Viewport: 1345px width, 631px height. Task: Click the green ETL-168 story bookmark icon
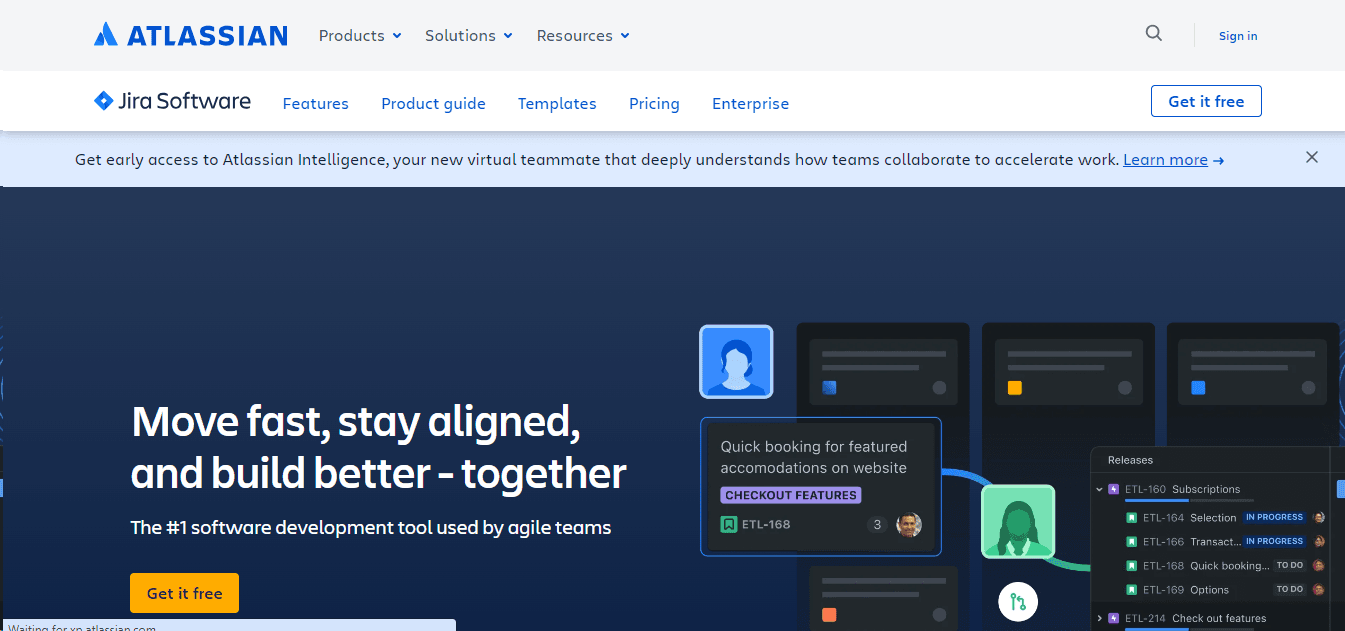point(729,524)
